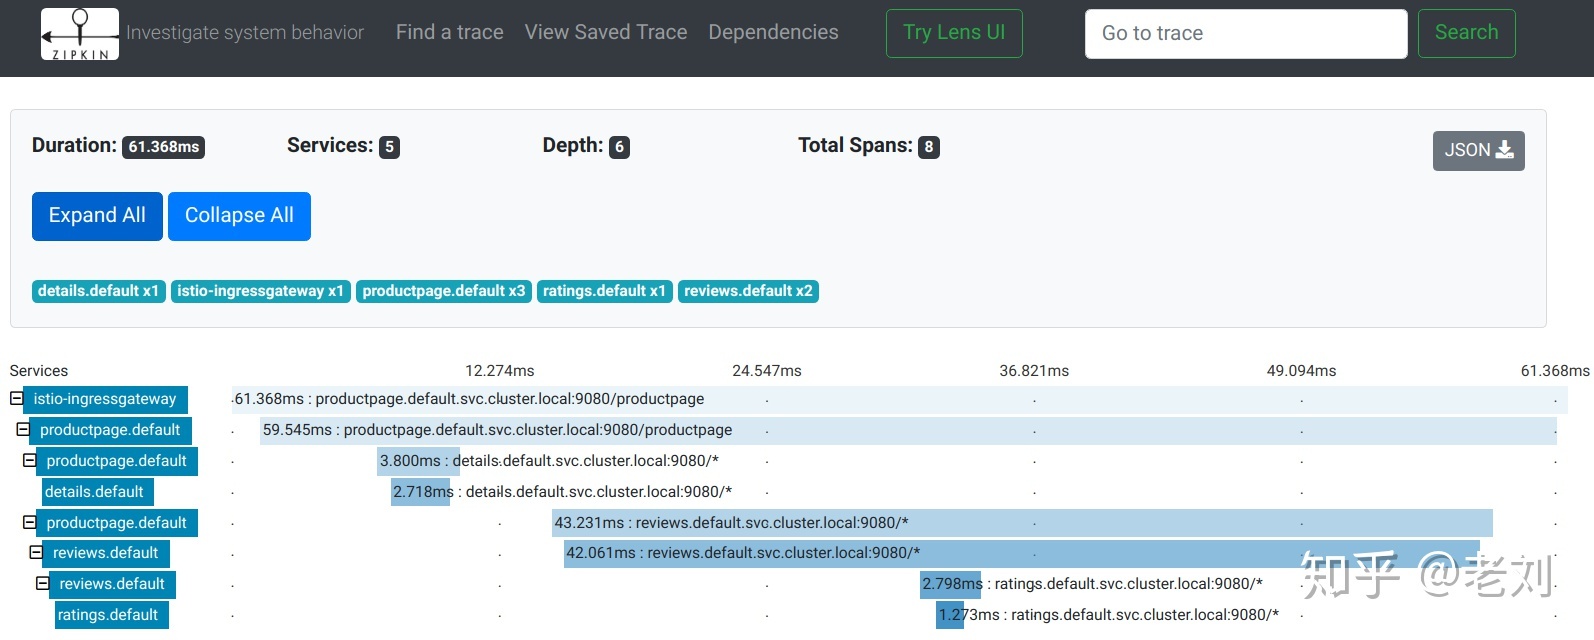
Task: Go to the Dependencies page
Action: [773, 33]
